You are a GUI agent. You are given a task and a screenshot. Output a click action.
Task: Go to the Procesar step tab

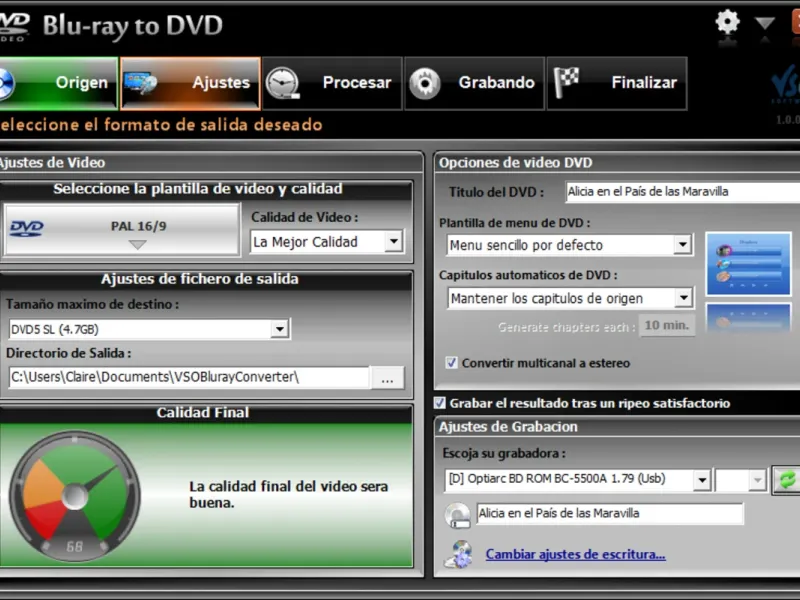tap(332, 83)
